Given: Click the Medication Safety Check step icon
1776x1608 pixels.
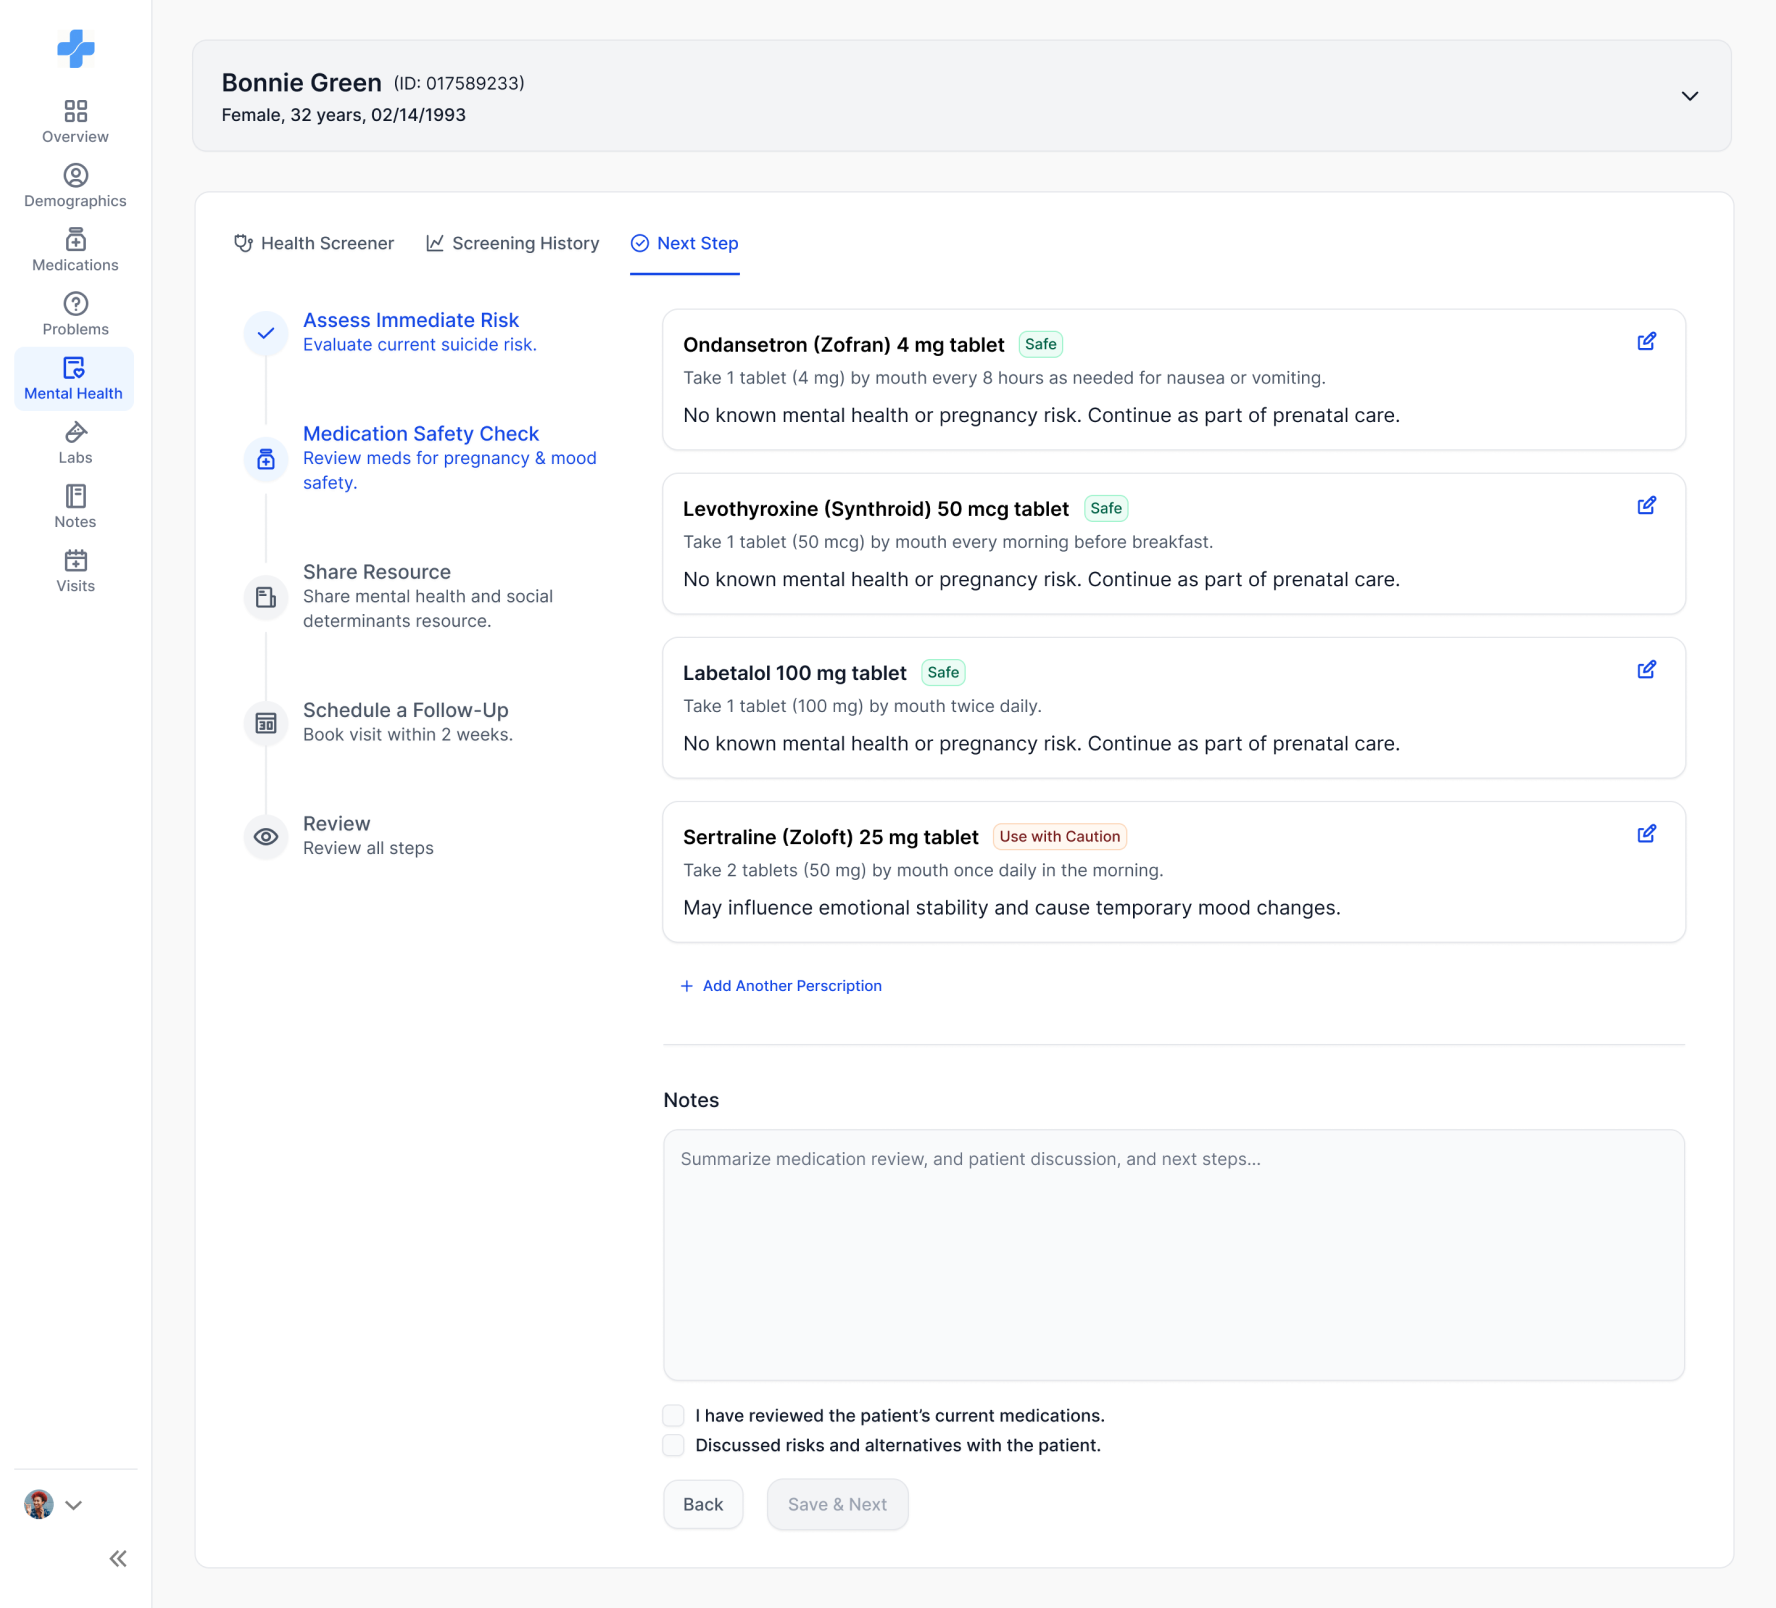Looking at the screenshot, I should click(266, 459).
